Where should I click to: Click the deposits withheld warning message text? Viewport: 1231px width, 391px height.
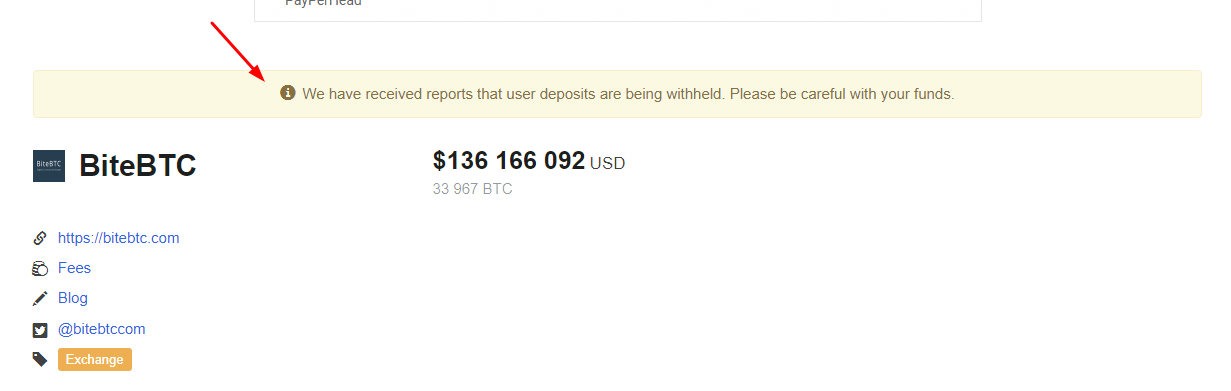click(628, 94)
